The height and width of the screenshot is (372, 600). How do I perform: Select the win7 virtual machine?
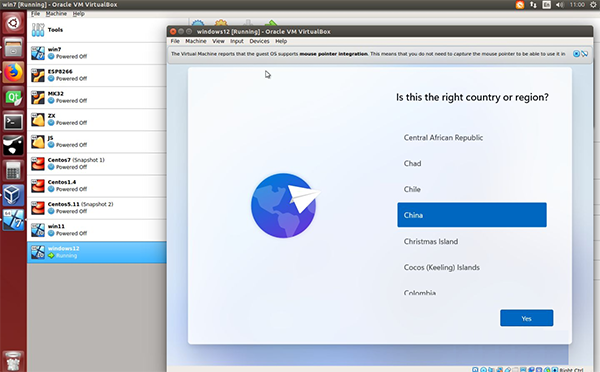pos(97,53)
